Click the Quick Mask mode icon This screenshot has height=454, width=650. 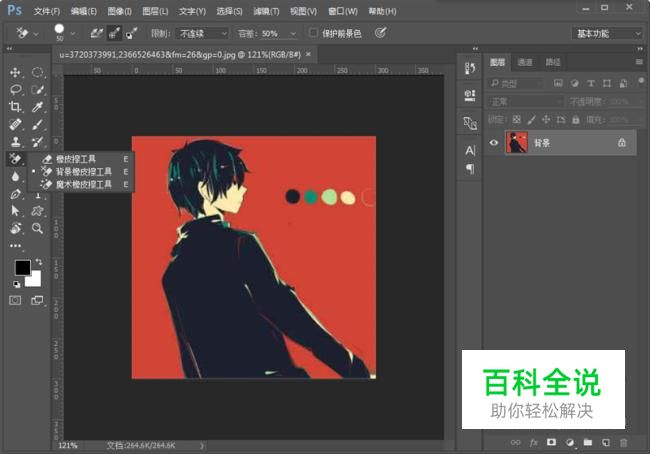pos(15,300)
